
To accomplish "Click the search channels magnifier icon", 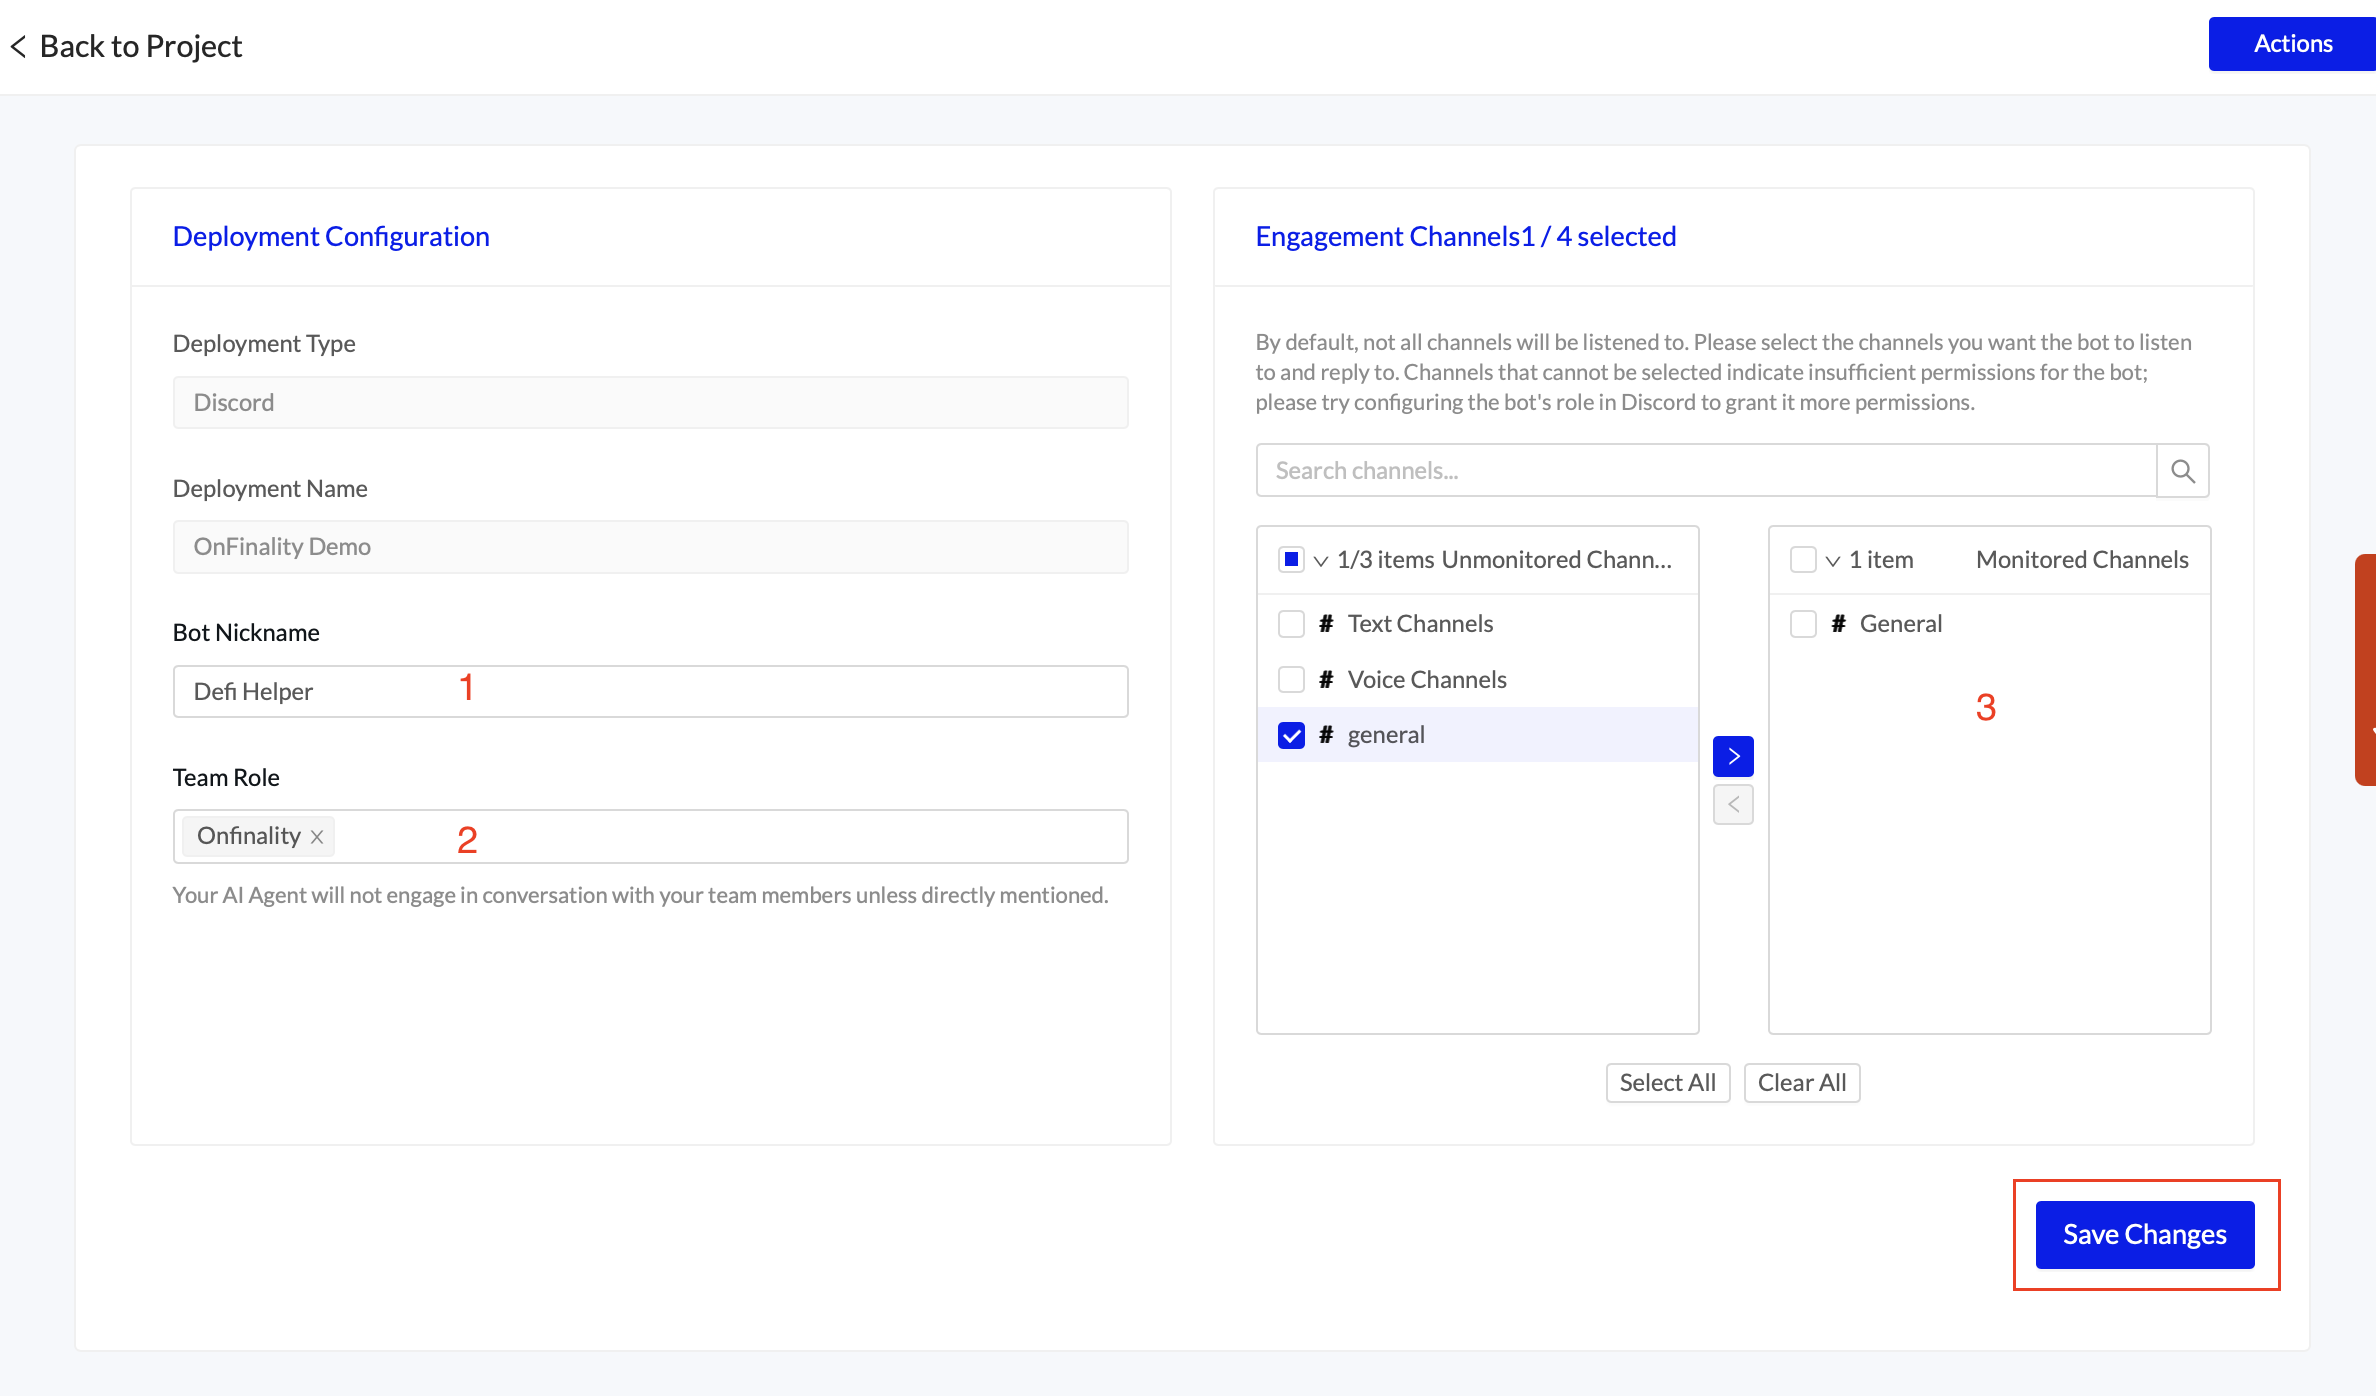I will pos(2182,471).
